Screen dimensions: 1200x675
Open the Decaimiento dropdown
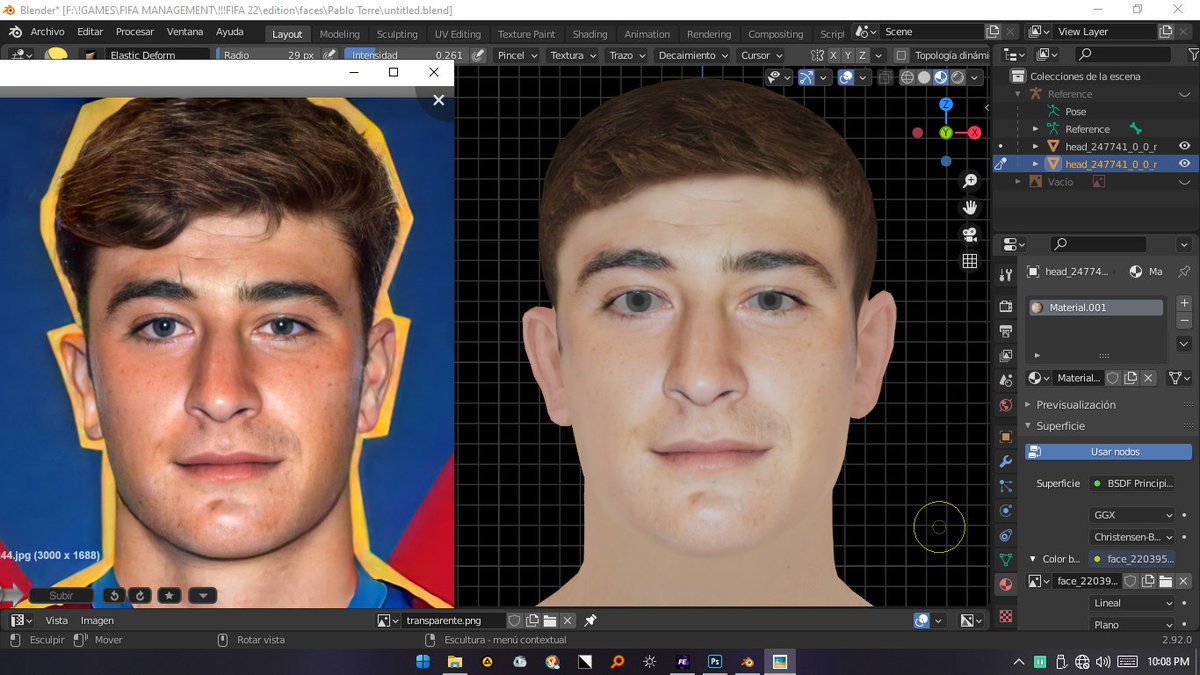pyautogui.click(x=693, y=55)
